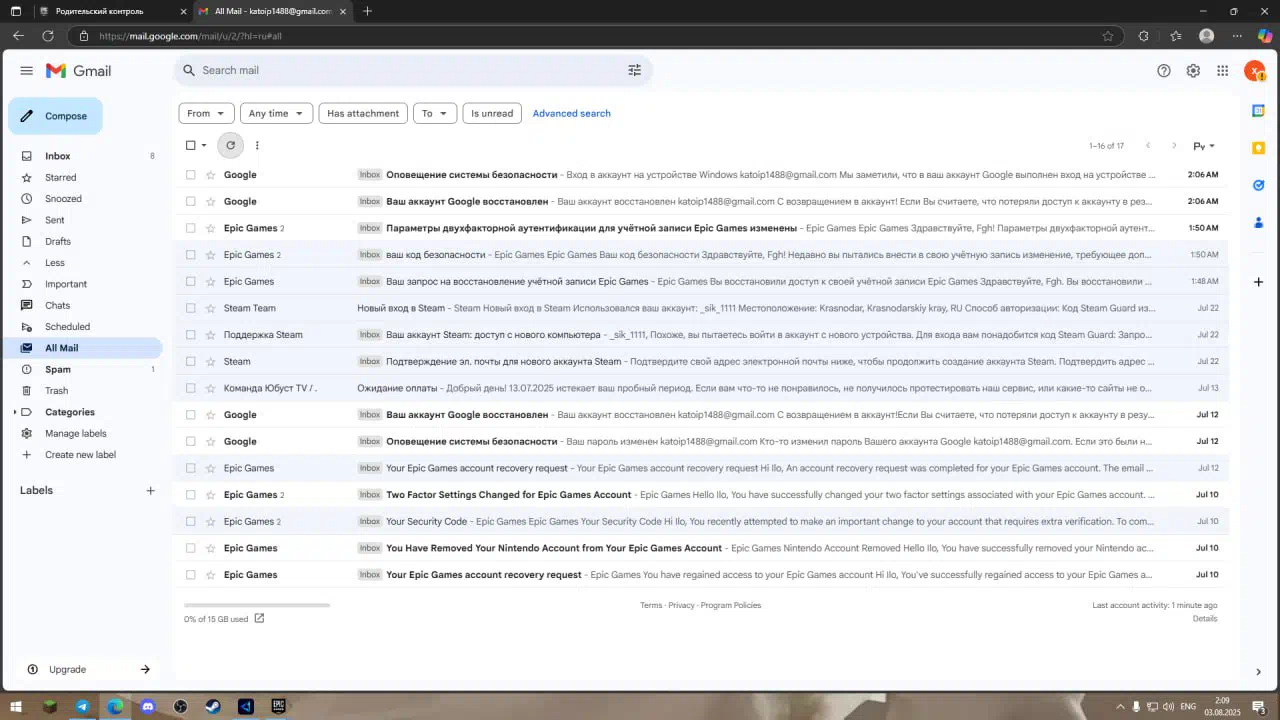Open a new browser tab
The height and width of the screenshot is (720, 1280).
367,11
